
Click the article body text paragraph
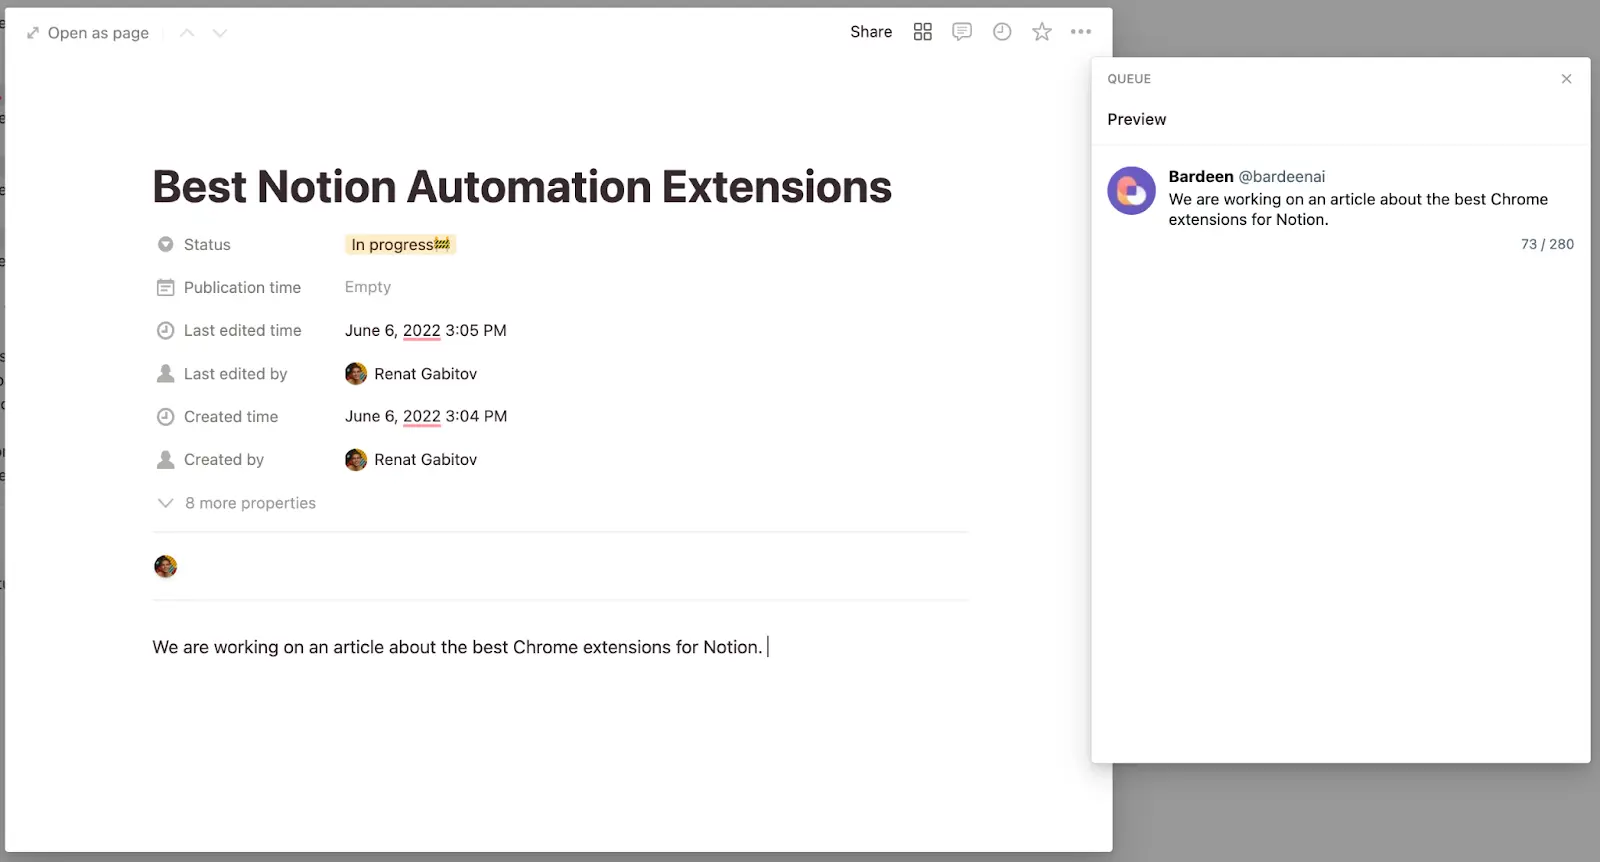pyautogui.click(x=457, y=647)
